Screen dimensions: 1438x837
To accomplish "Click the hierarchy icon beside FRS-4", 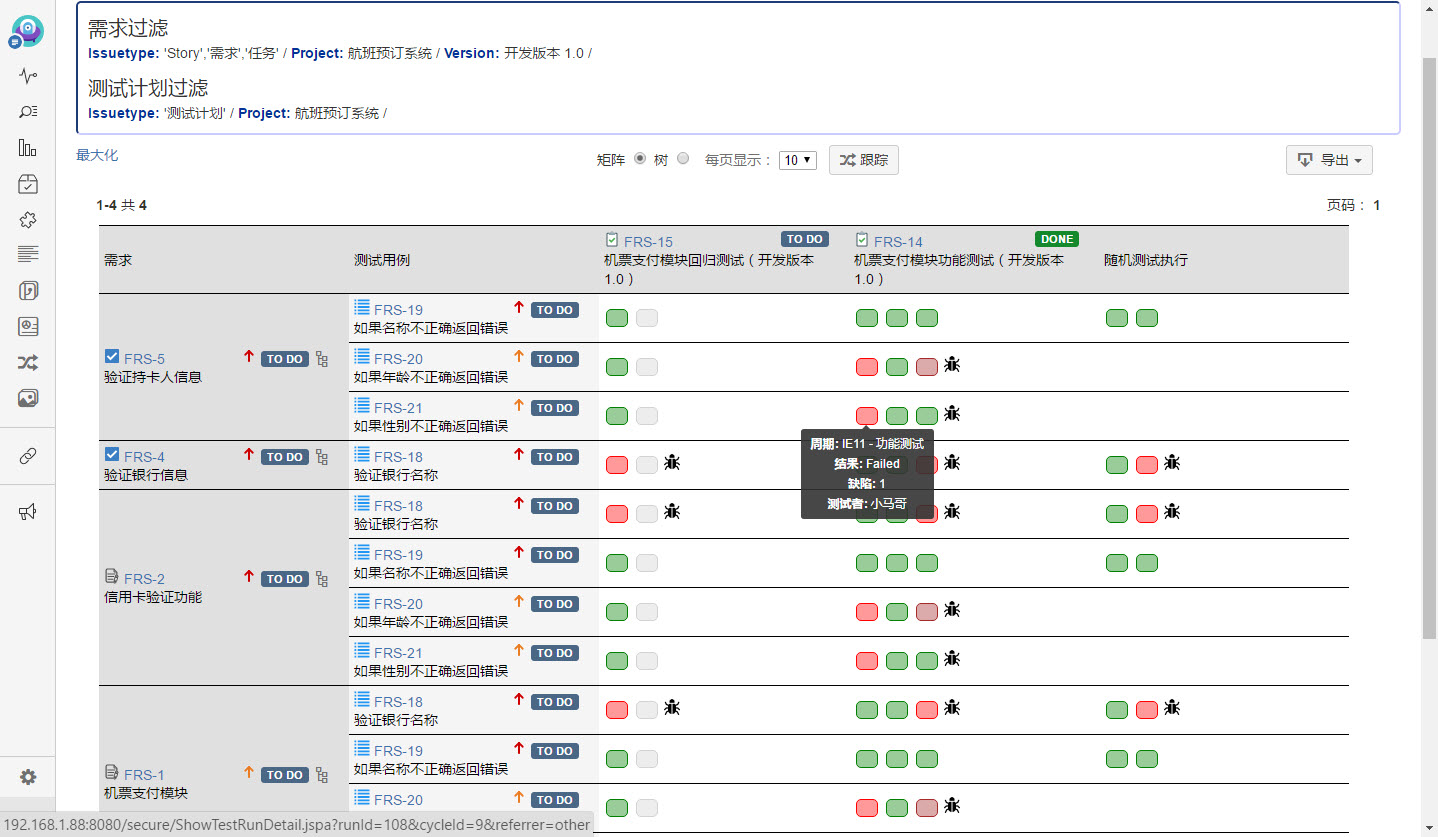I will [x=322, y=457].
